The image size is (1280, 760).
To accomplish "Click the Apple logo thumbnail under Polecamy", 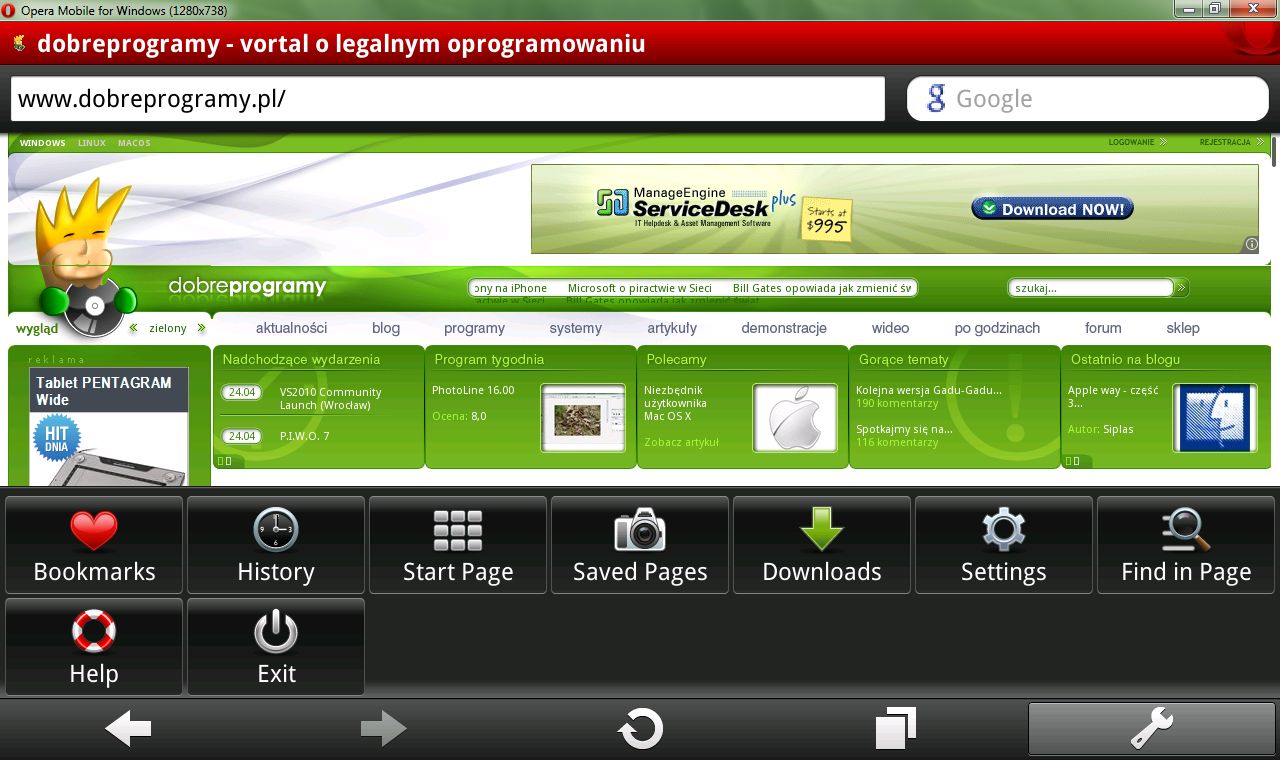I will pos(795,418).
